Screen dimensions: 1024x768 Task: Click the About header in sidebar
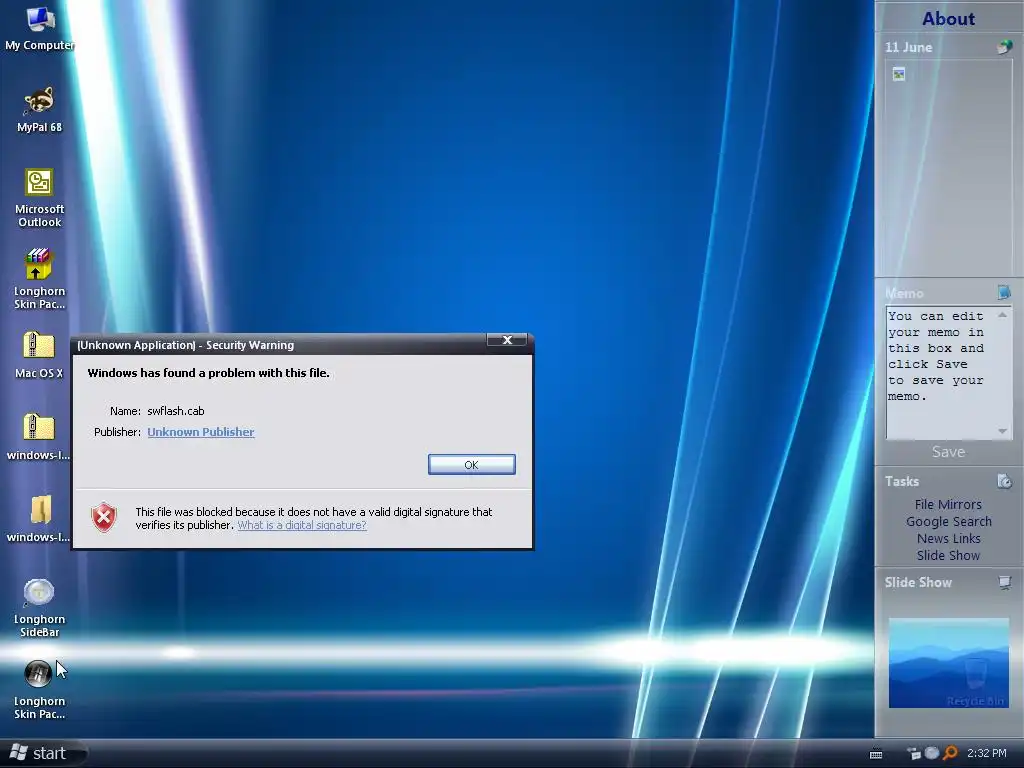pos(948,18)
